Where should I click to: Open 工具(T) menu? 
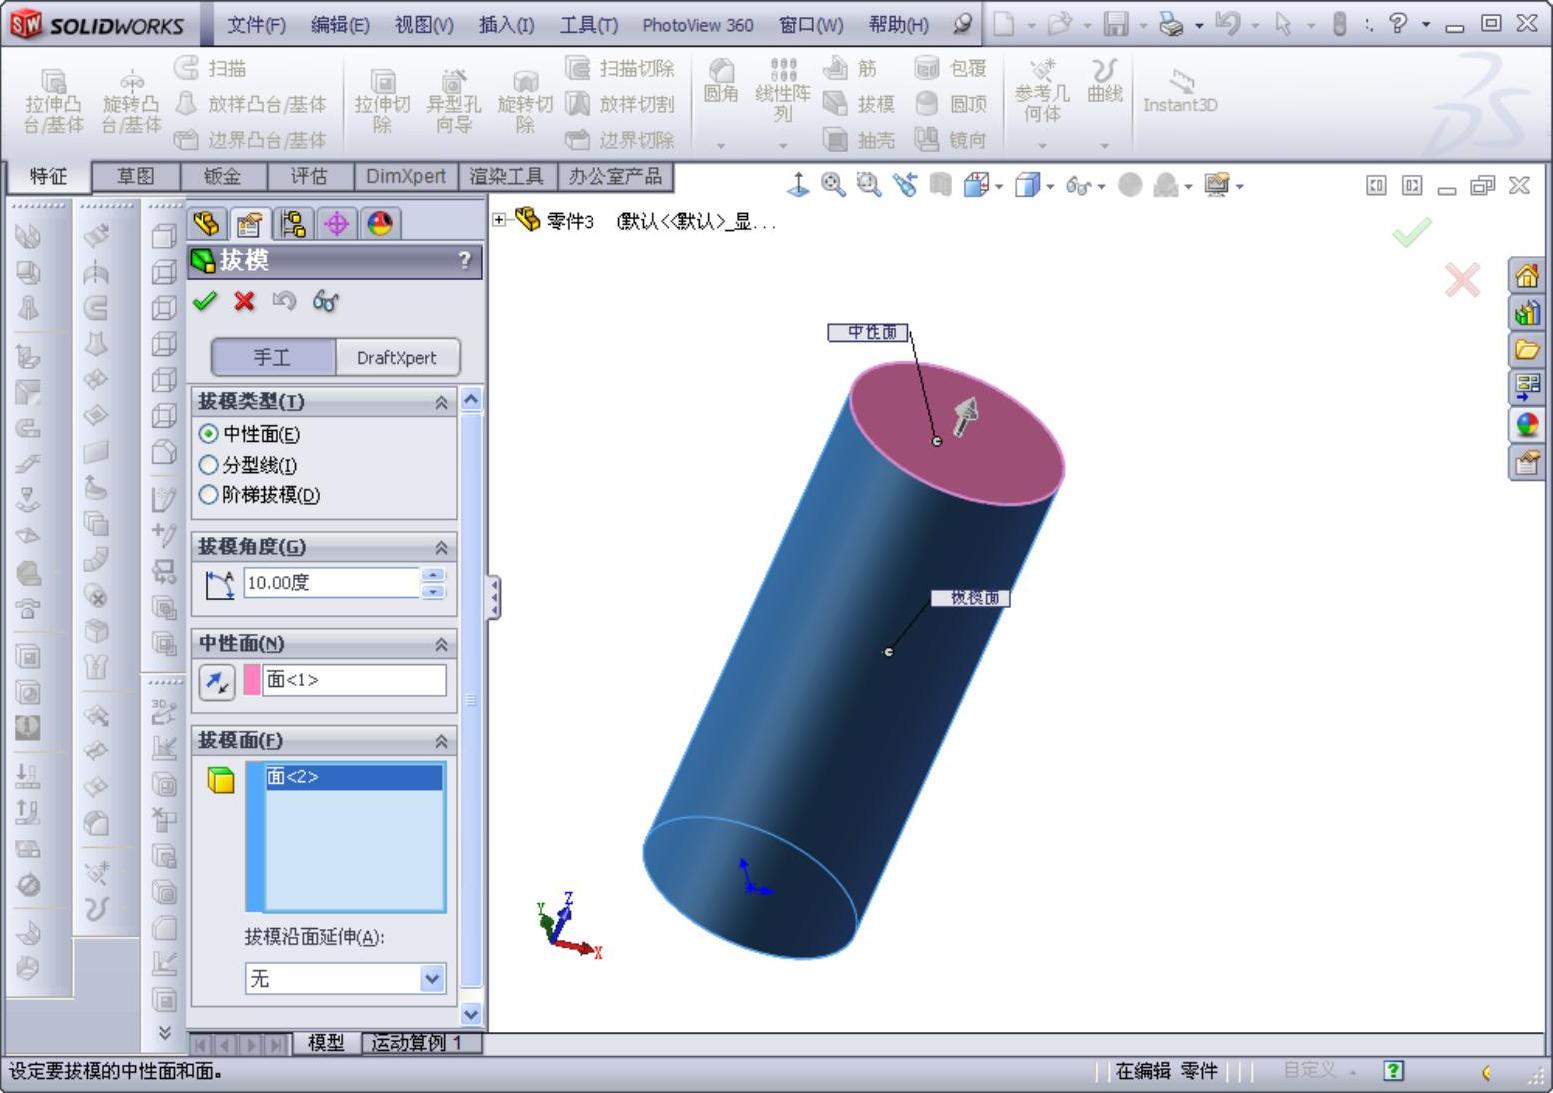coord(588,25)
